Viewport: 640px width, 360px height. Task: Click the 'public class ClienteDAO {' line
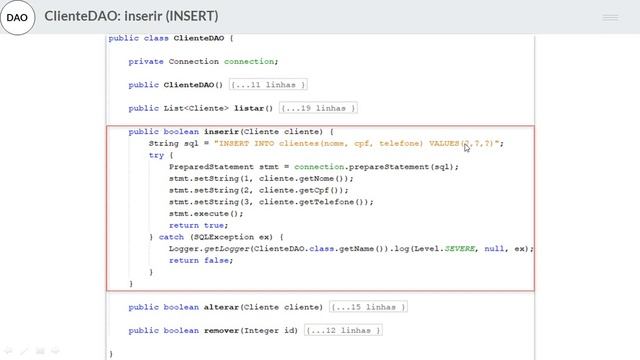(171, 38)
